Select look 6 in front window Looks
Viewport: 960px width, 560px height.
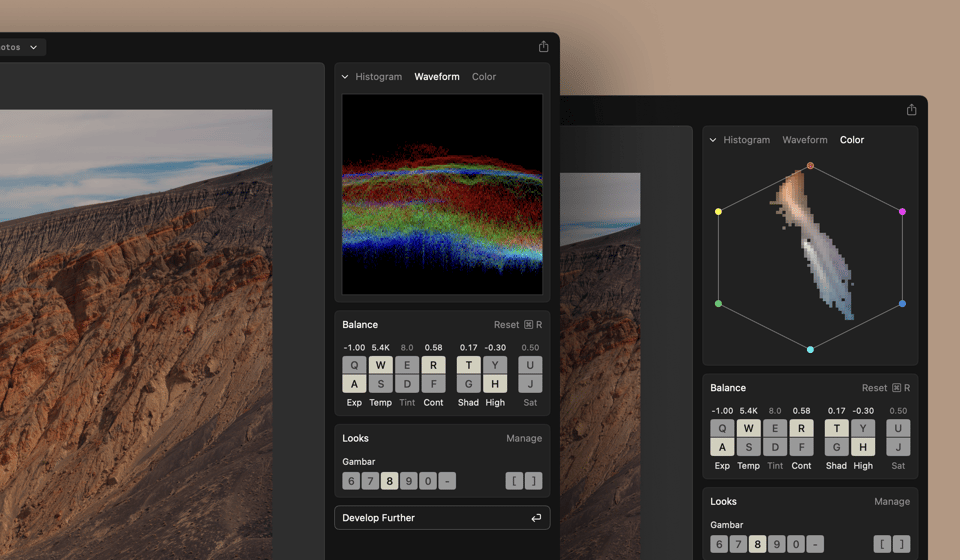351,481
